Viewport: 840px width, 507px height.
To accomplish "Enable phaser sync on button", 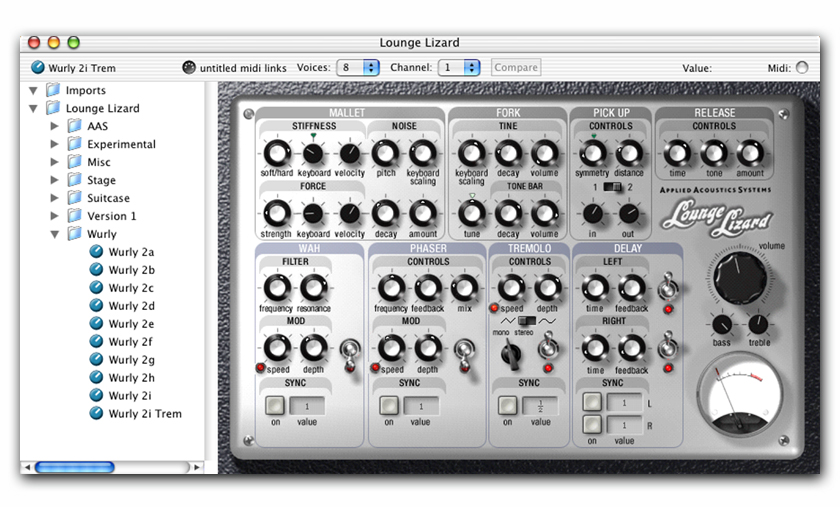I will pos(389,405).
